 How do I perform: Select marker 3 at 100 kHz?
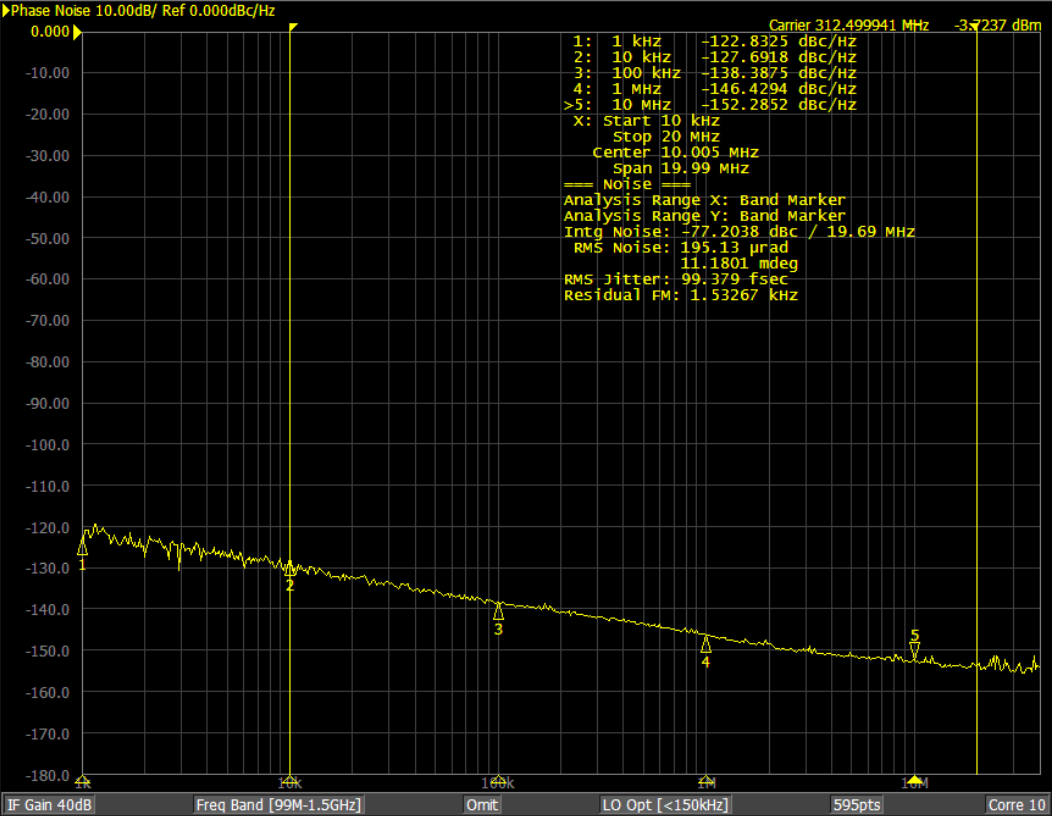coord(498,611)
